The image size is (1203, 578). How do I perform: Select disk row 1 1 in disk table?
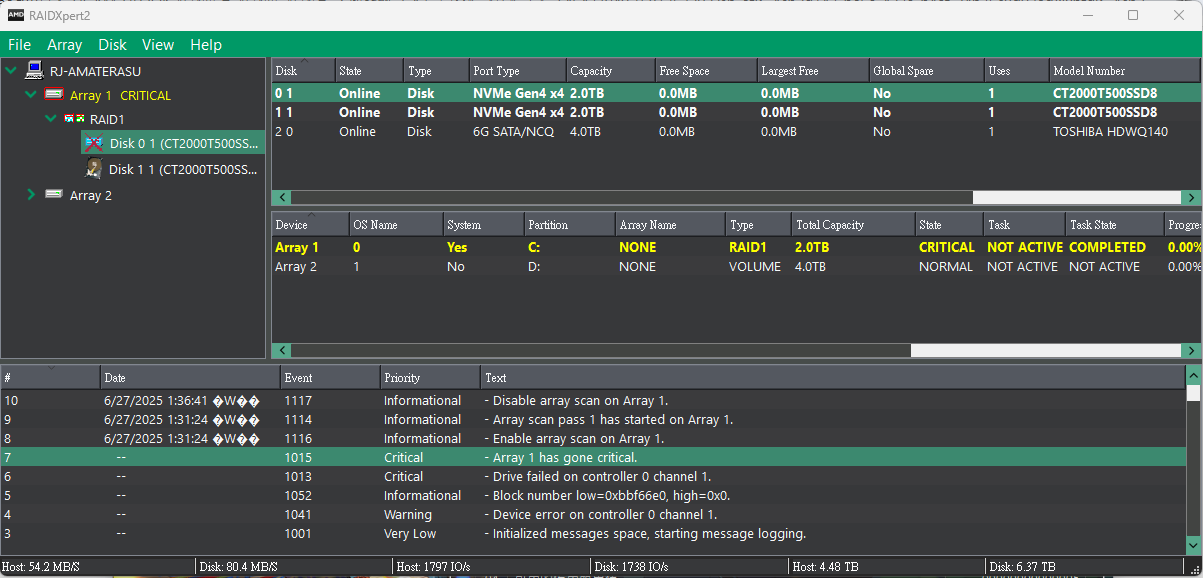click(x=736, y=113)
